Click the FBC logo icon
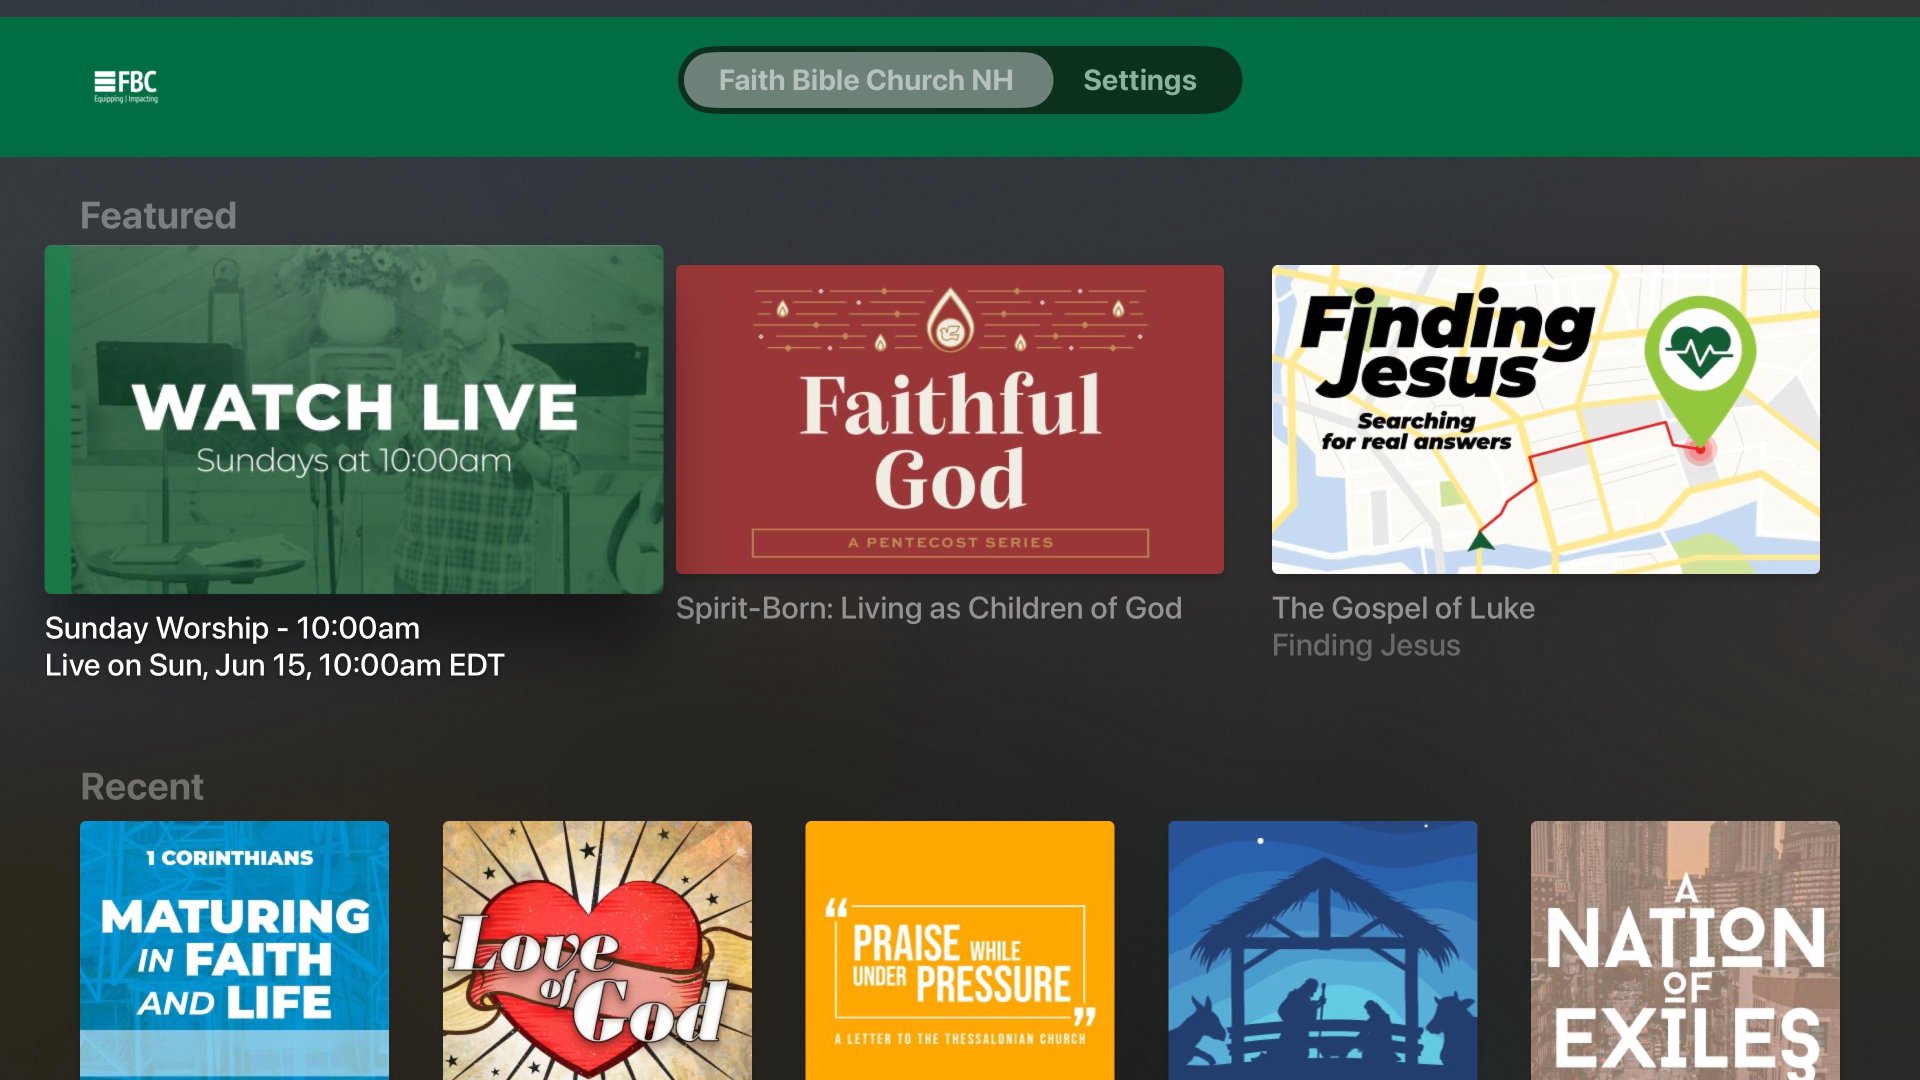Viewport: 1920px width, 1080px height. tap(126, 86)
